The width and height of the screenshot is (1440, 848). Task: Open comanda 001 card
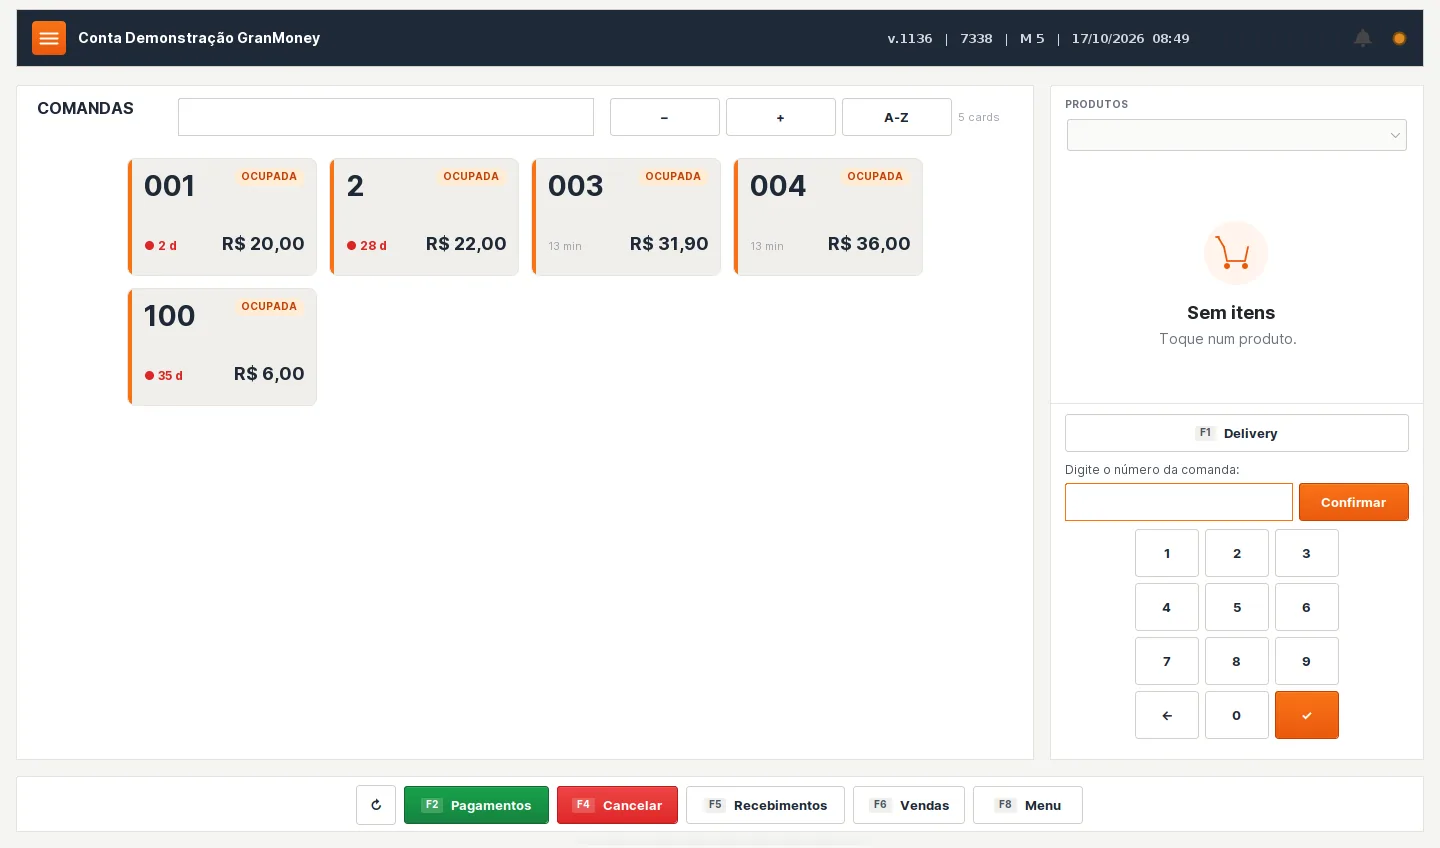pos(222,217)
